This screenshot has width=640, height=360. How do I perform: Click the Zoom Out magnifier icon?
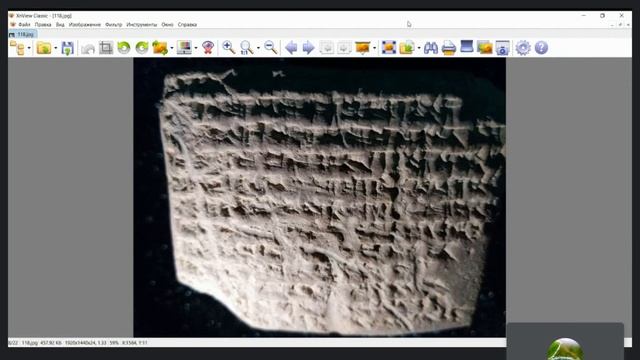(271, 48)
